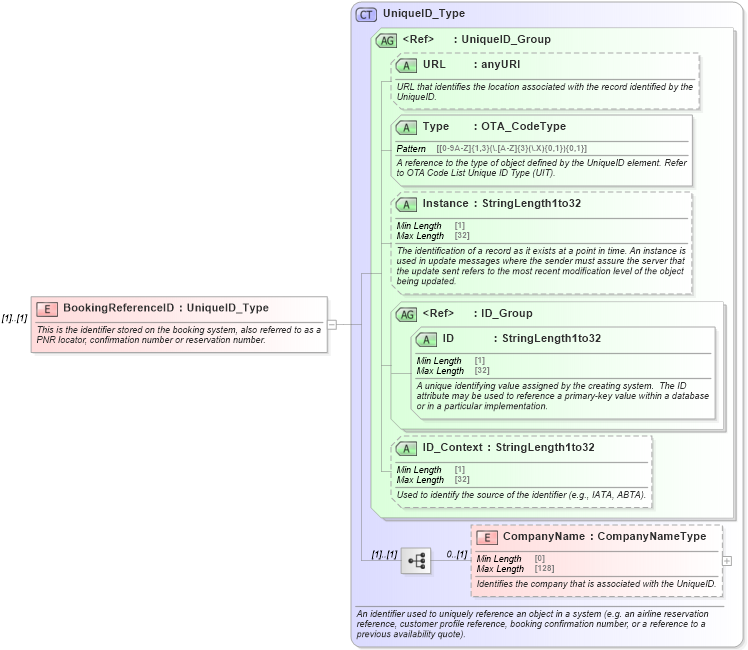Click the UniqueID_Type description at bottom
748x650 pixels.
pos(532,624)
